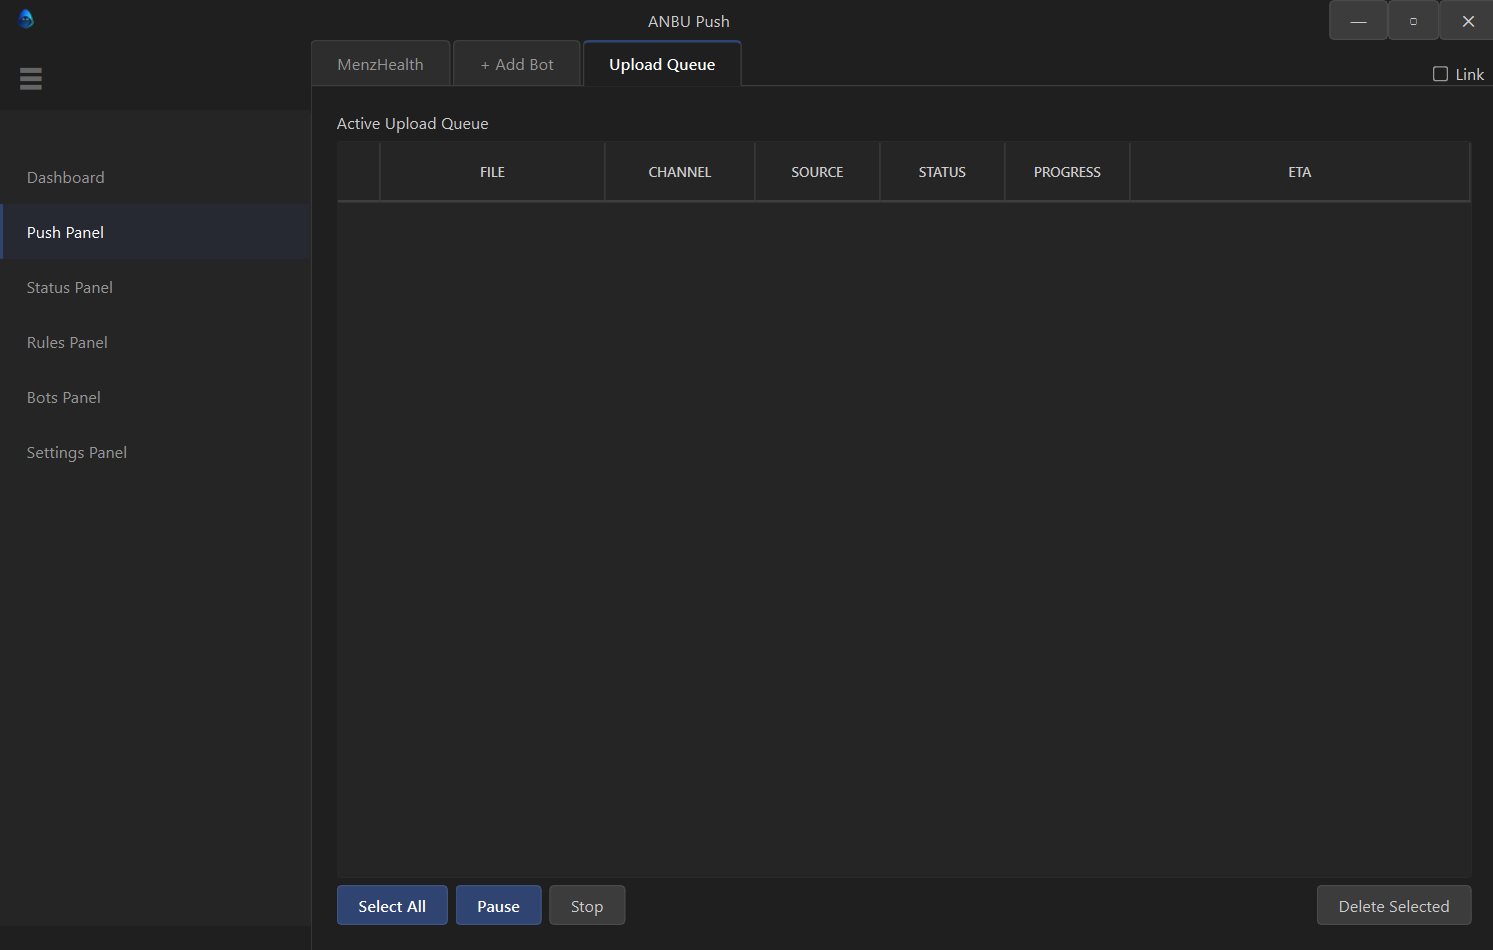Click the ETA column header
Viewport: 1493px width, 950px height.
[x=1299, y=171]
